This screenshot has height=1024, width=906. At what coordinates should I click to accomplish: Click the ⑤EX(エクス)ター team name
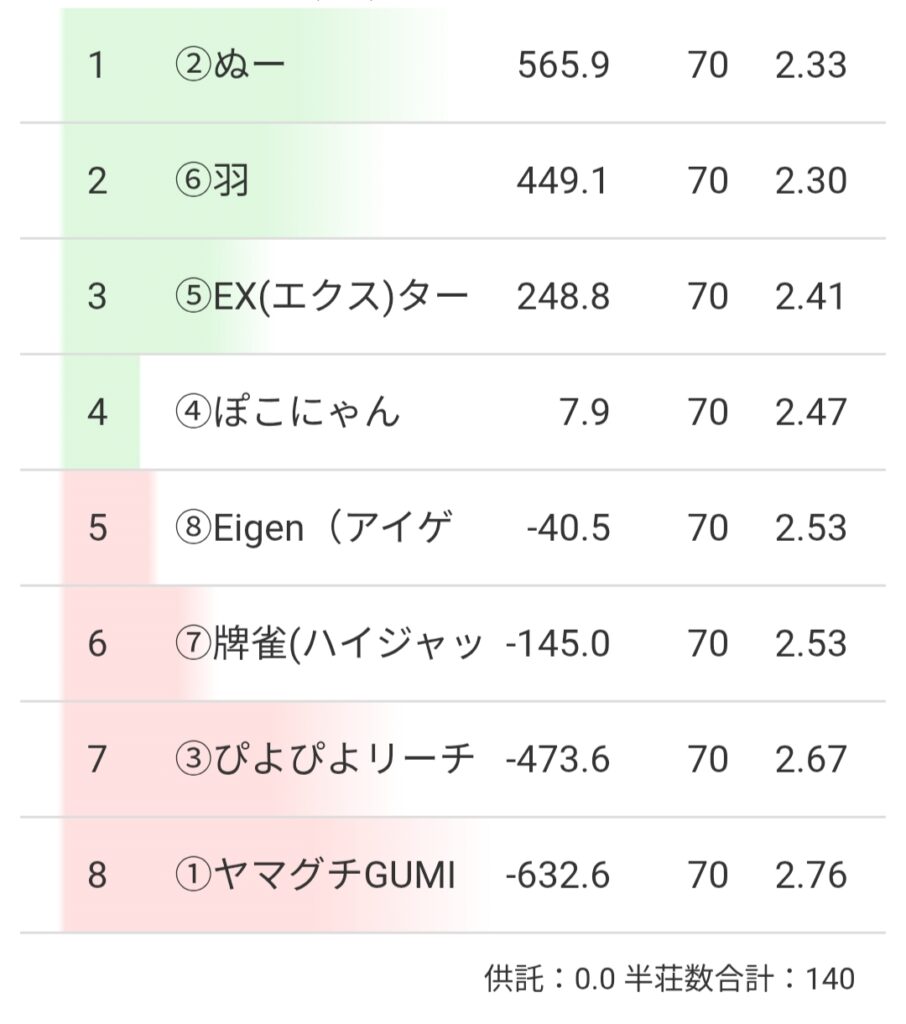click(x=321, y=297)
